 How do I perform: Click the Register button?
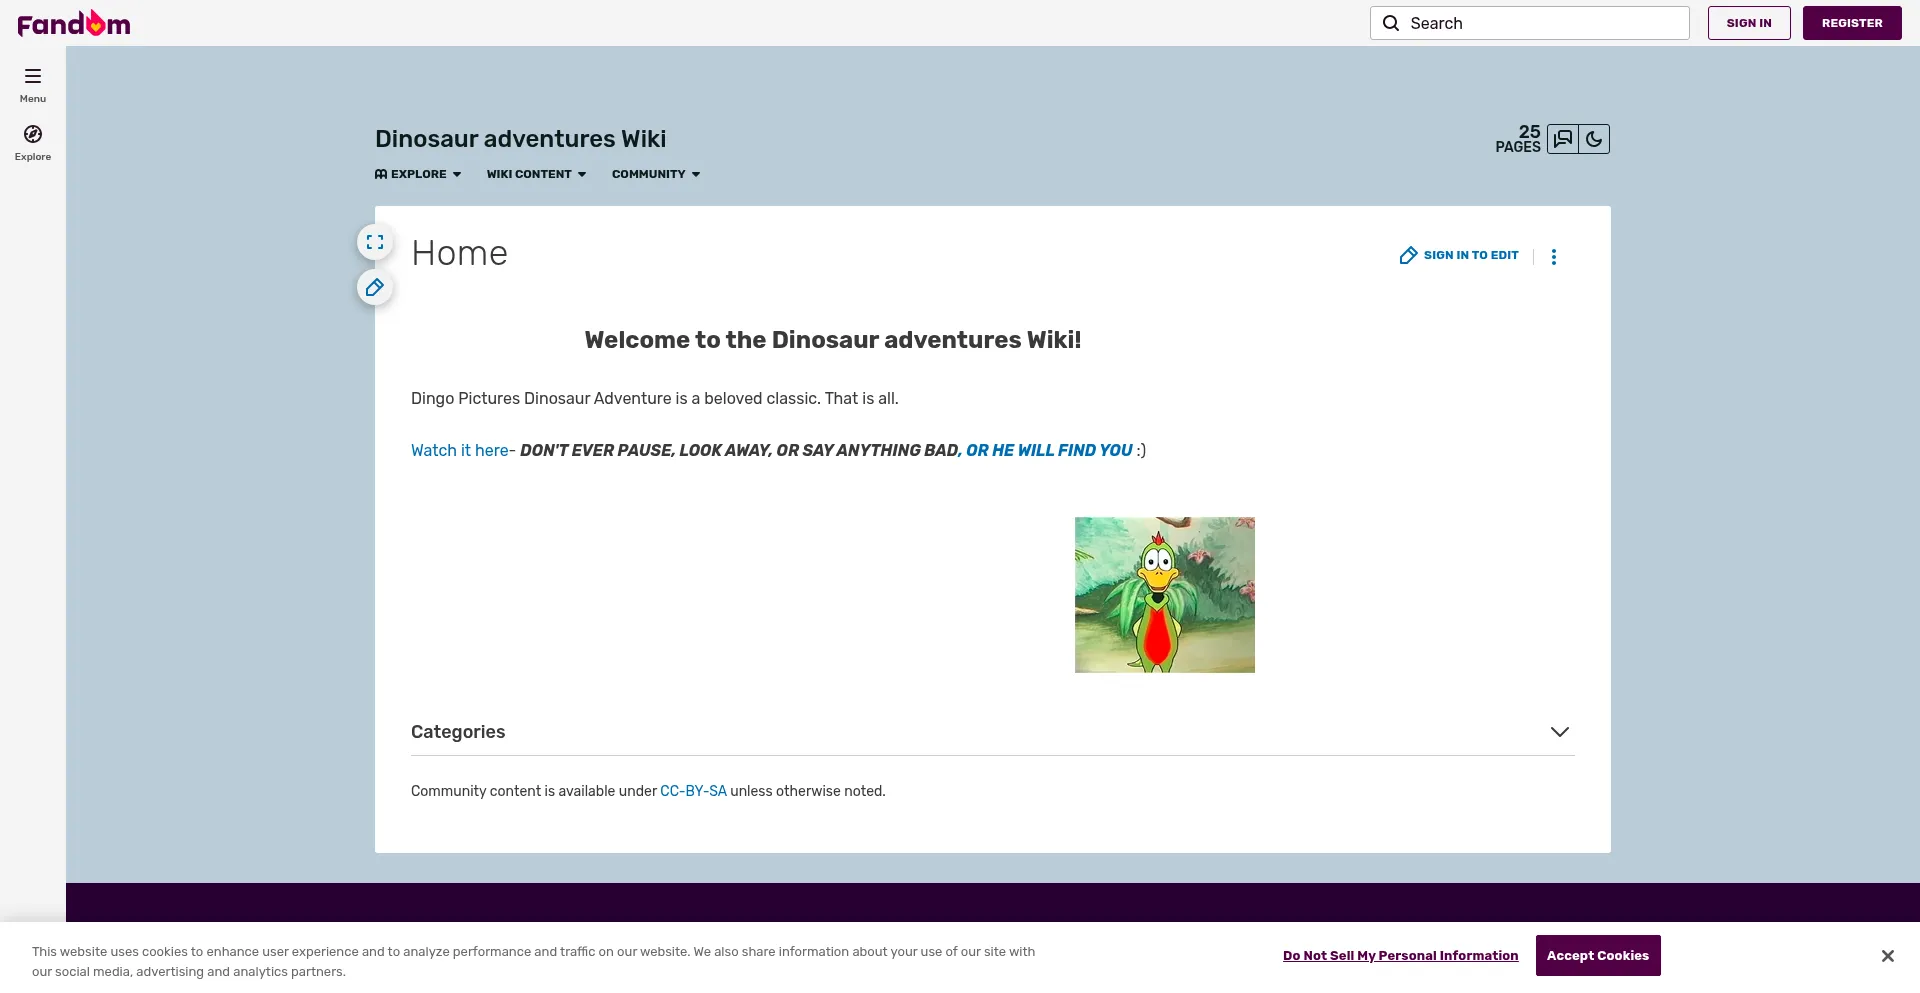tap(1851, 23)
